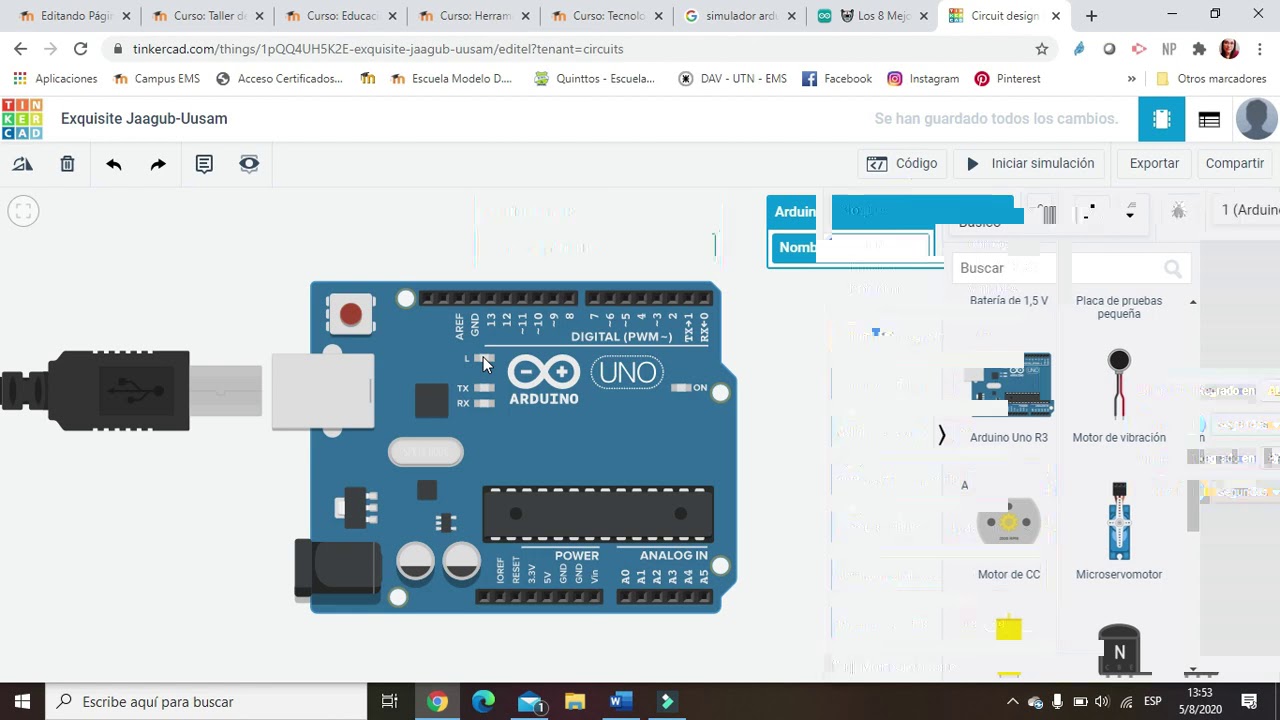
Task: Switch to the simulador ardu tab
Action: coord(740,16)
